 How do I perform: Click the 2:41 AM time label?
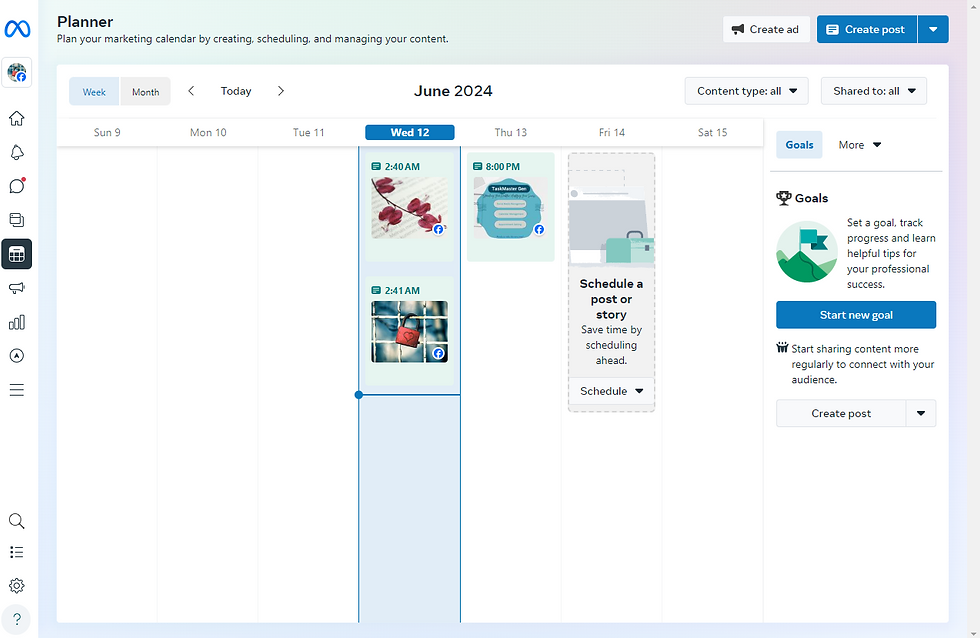pyautogui.click(x=402, y=291)
